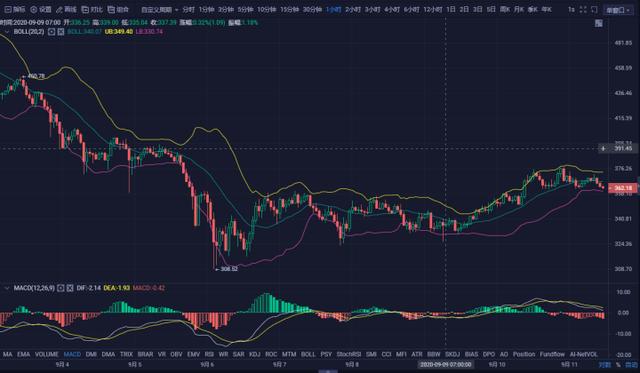Viewport: 640px width, 373px height.
Task: Collapse the MACD indicator panel
Action: [x=7, y=288]
